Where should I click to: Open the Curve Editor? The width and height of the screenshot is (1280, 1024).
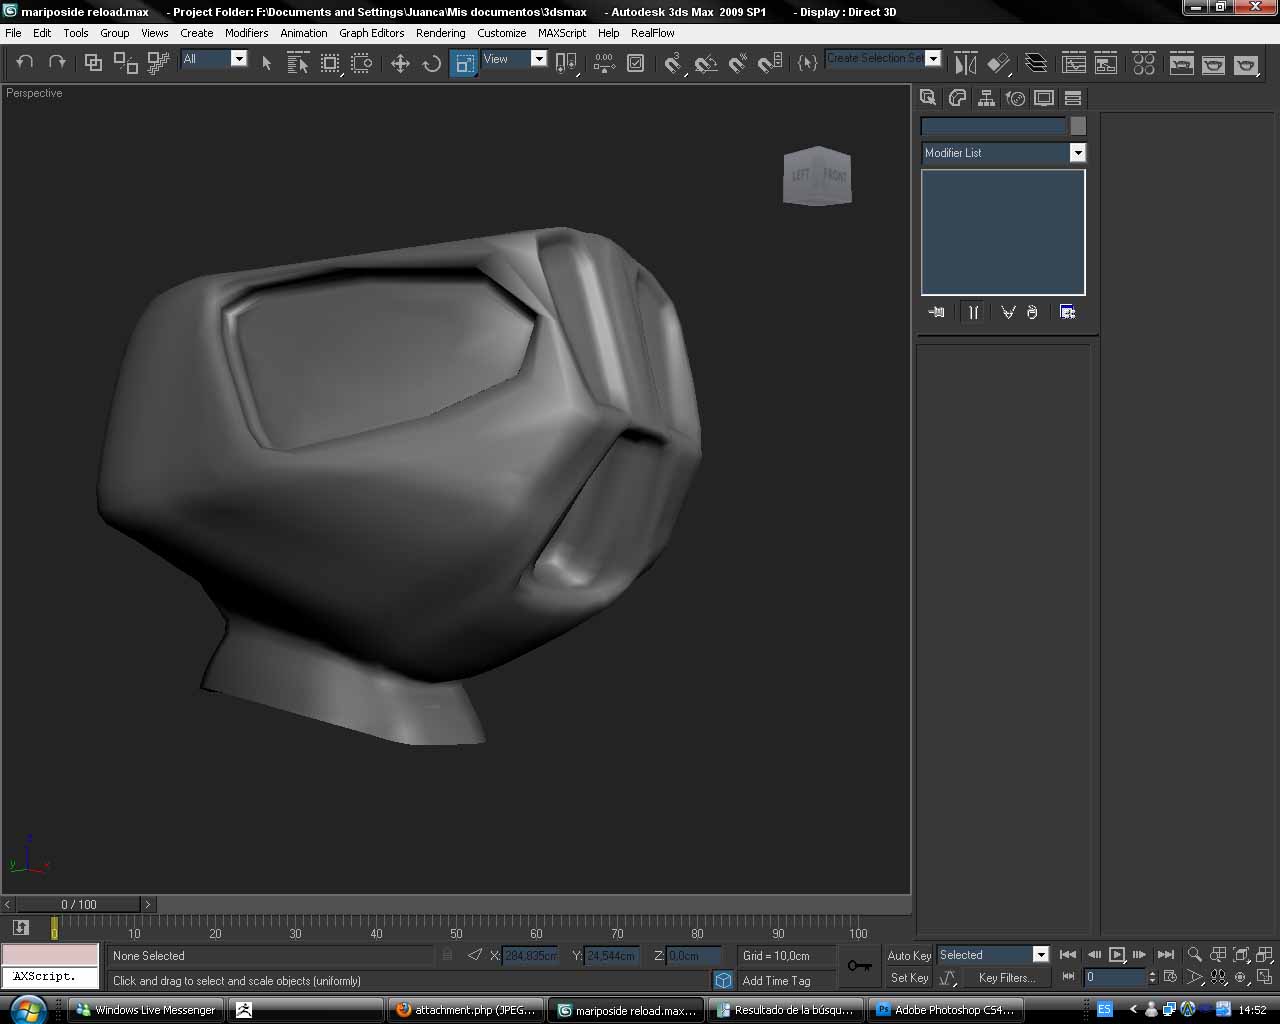point(1074,62)
